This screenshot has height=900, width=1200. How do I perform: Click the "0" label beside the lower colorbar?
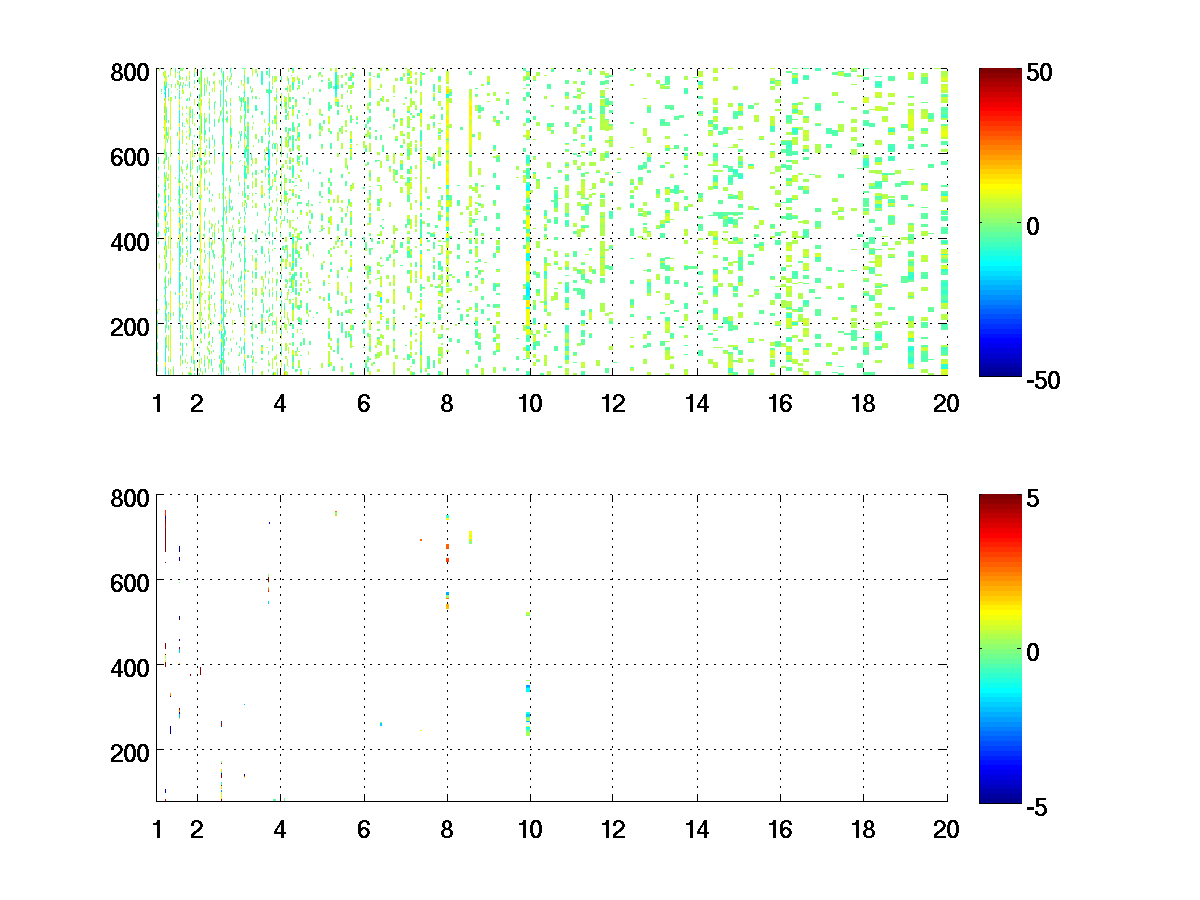click(x=1033, y=651)
